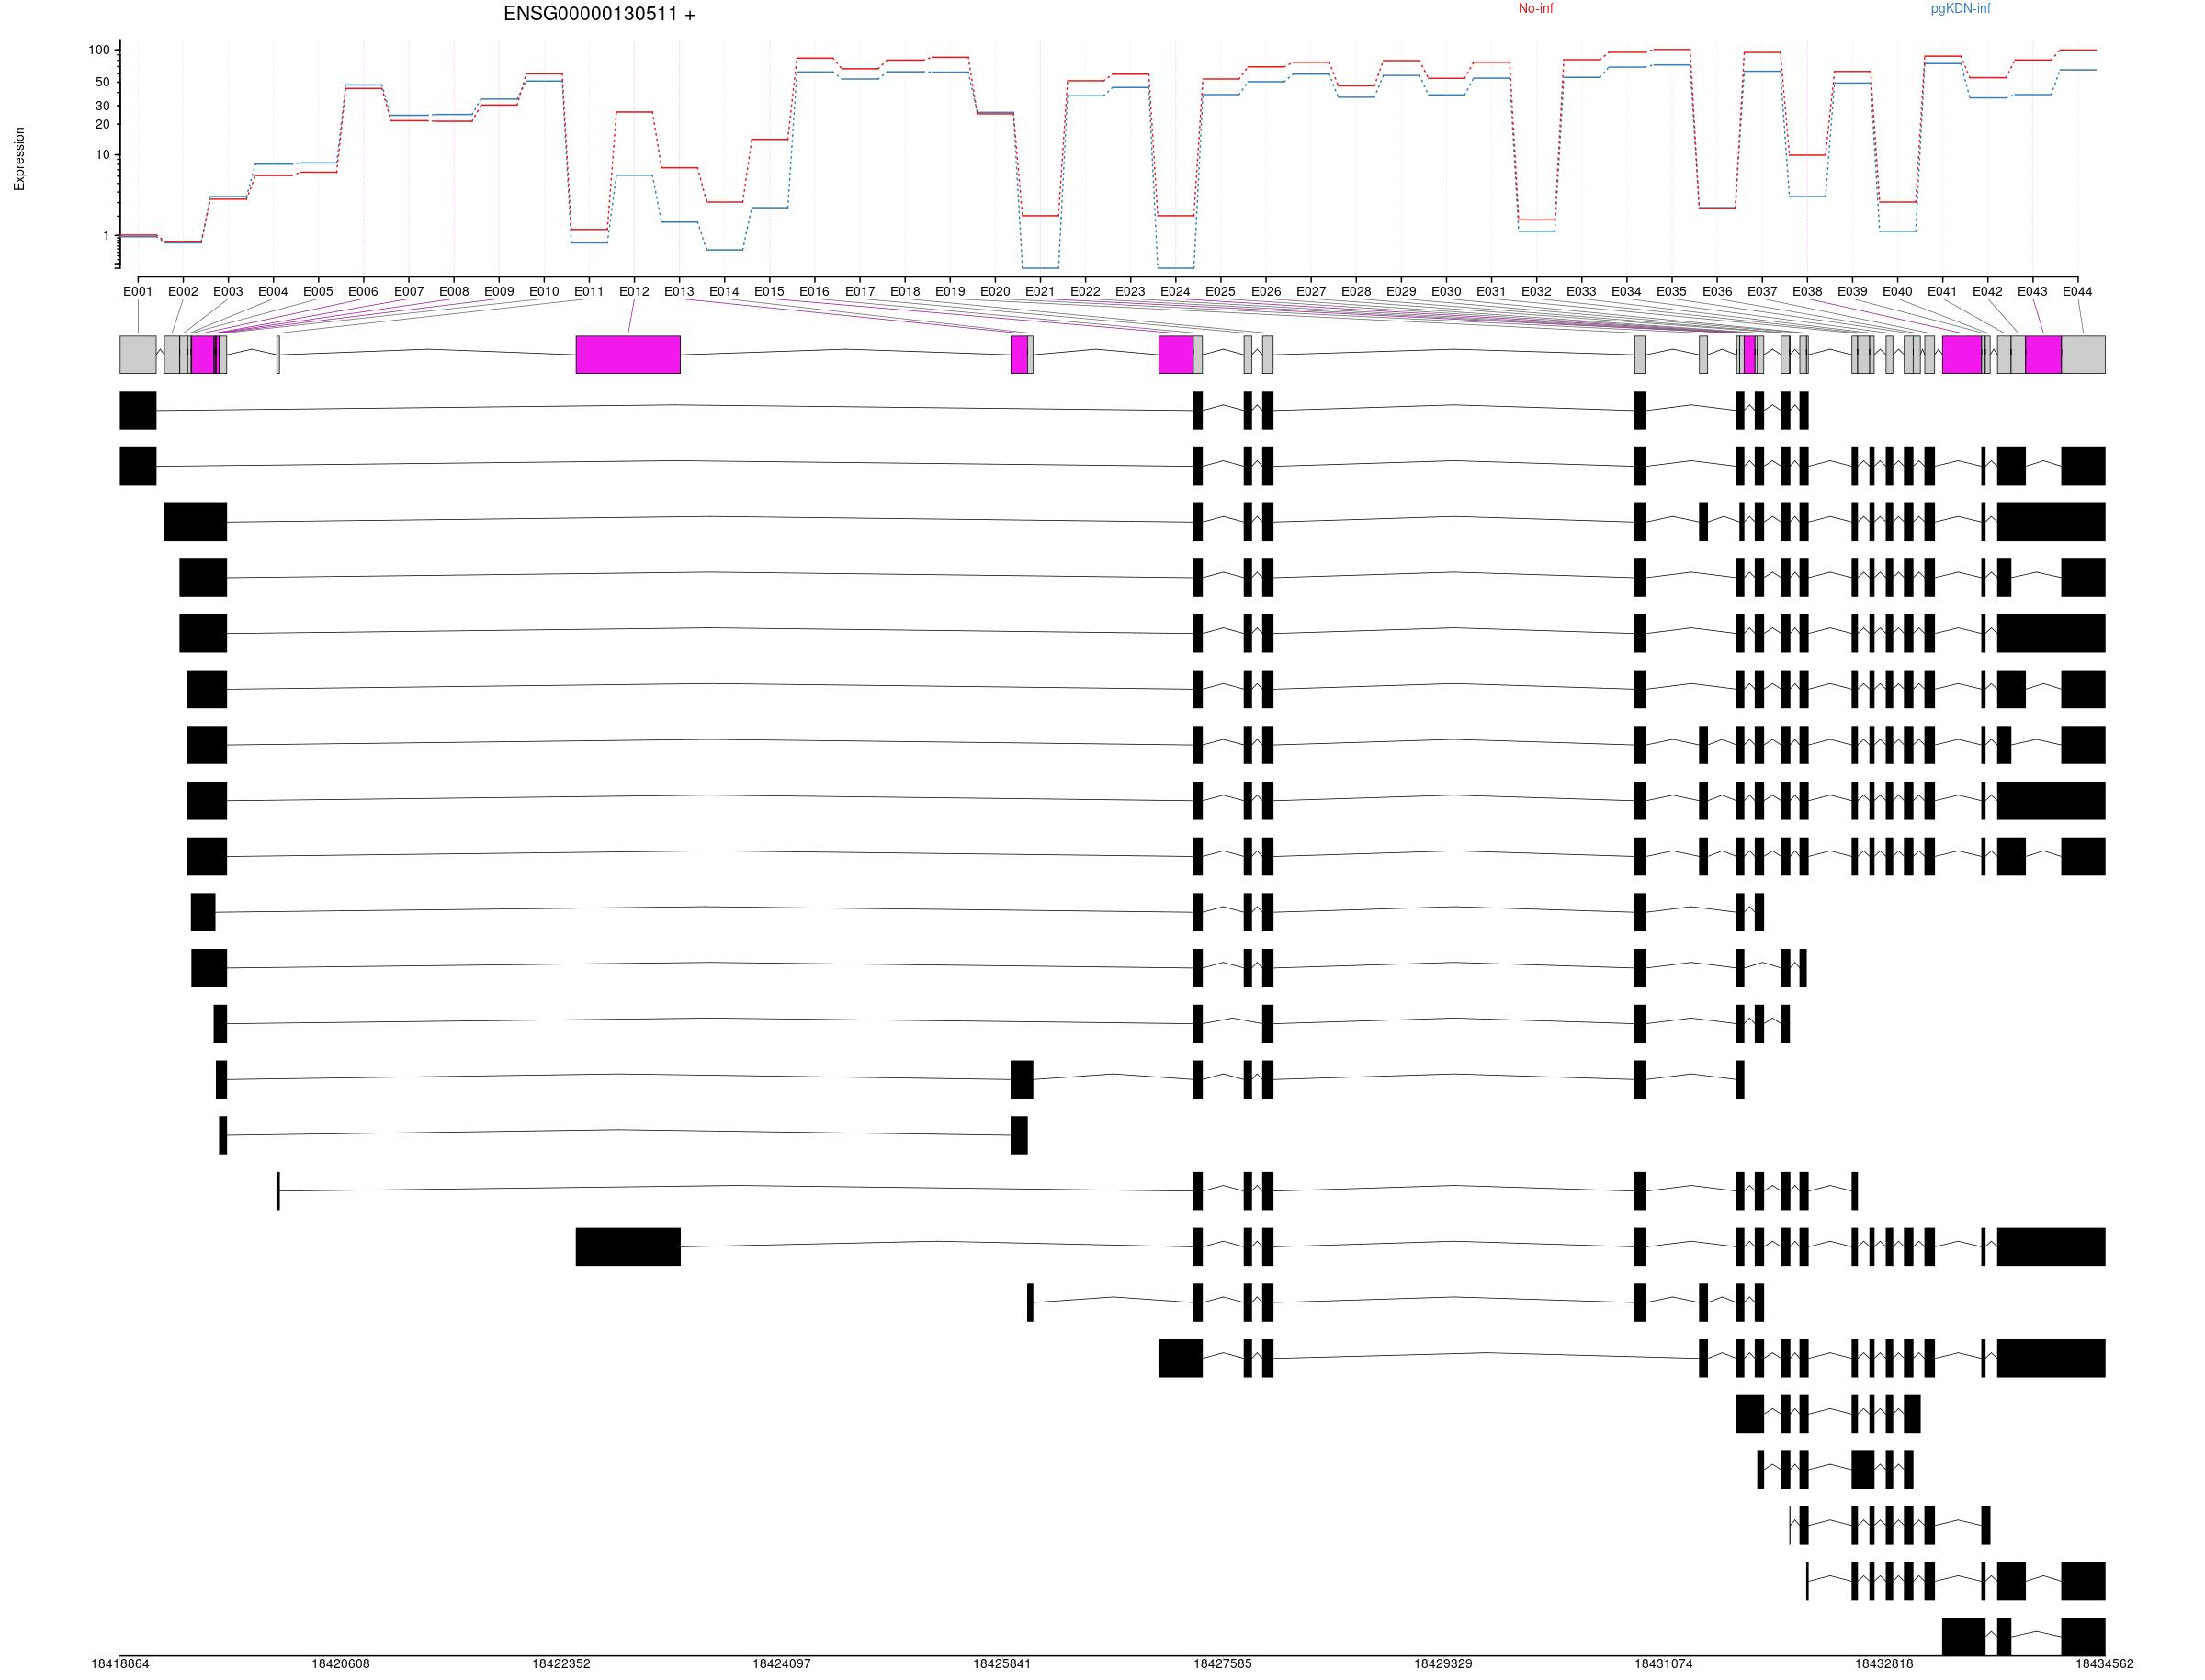Click y-axis tick value 100
Screen dimensions: 2205x1680
click(x=99, y=50)
